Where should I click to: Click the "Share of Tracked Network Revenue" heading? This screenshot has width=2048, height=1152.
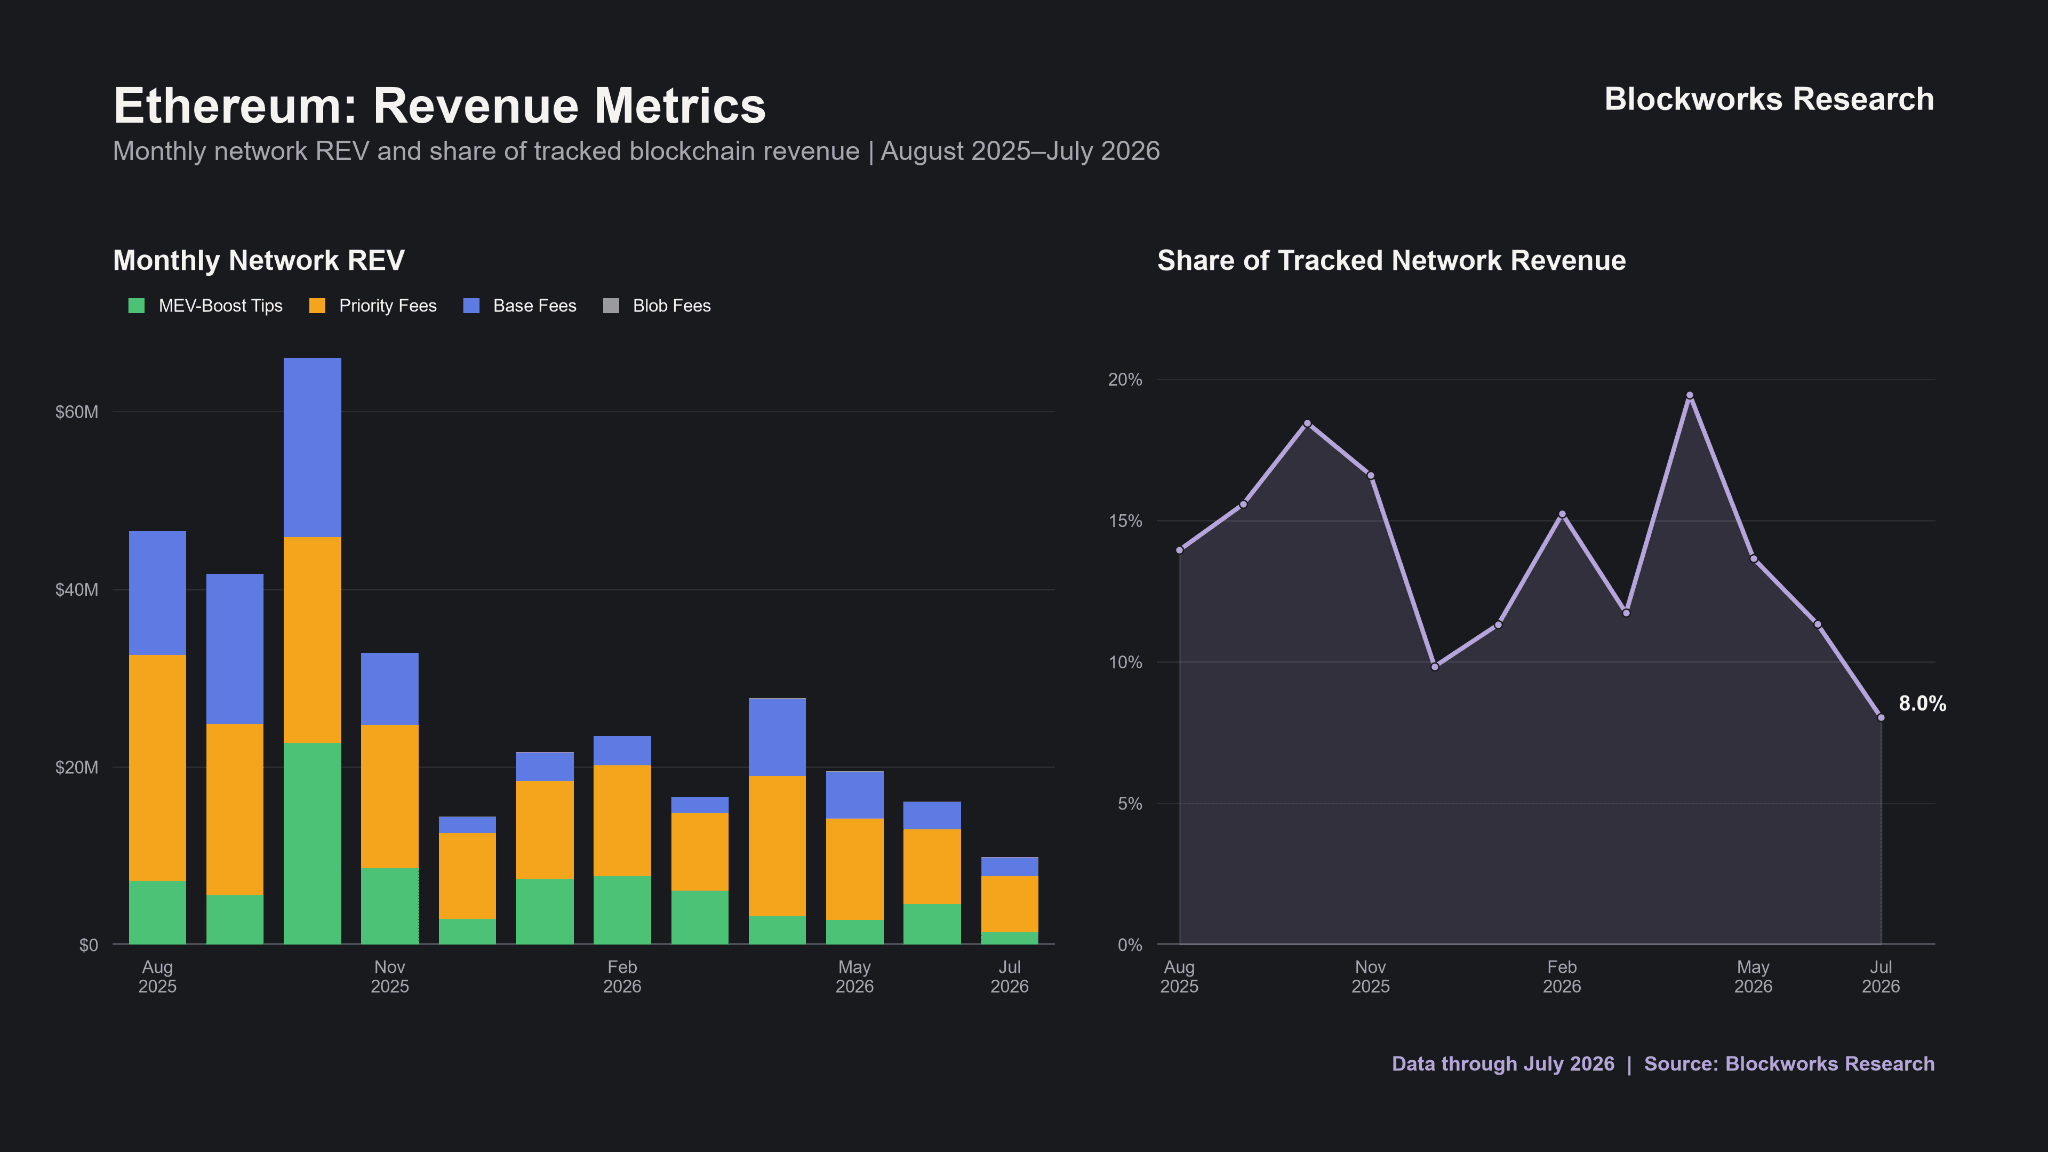click(x=1391, y=261)
